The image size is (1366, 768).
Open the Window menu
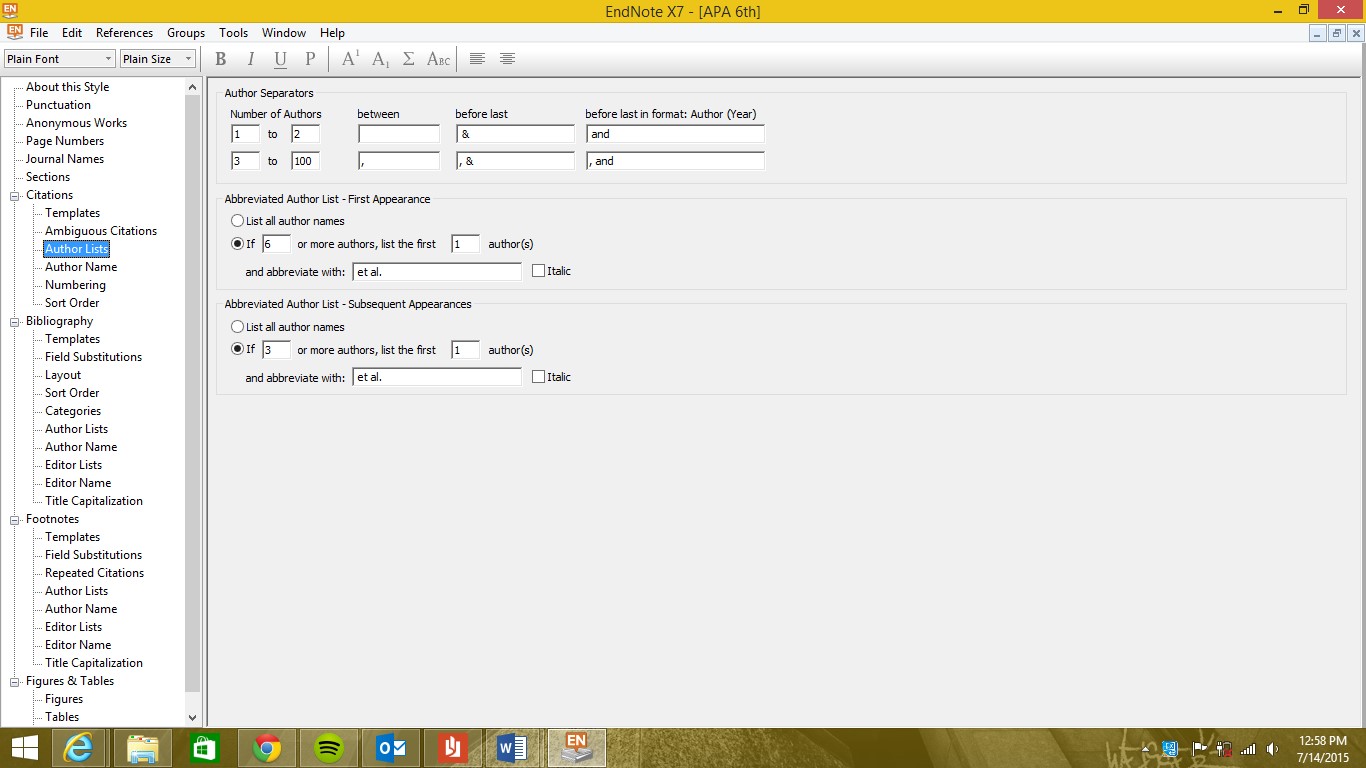point(284,33)
